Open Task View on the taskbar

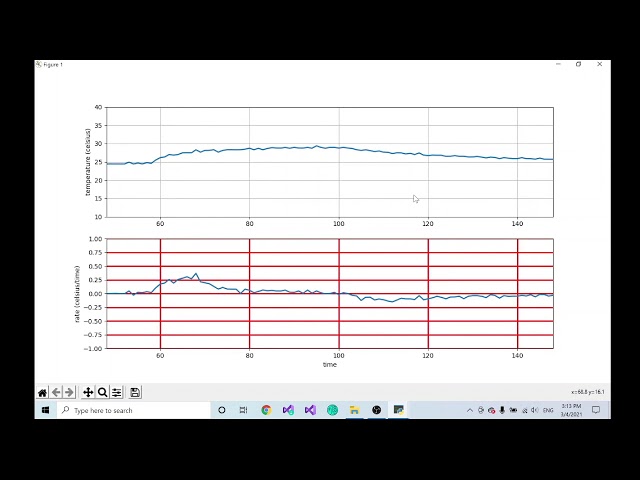point(243,410)
